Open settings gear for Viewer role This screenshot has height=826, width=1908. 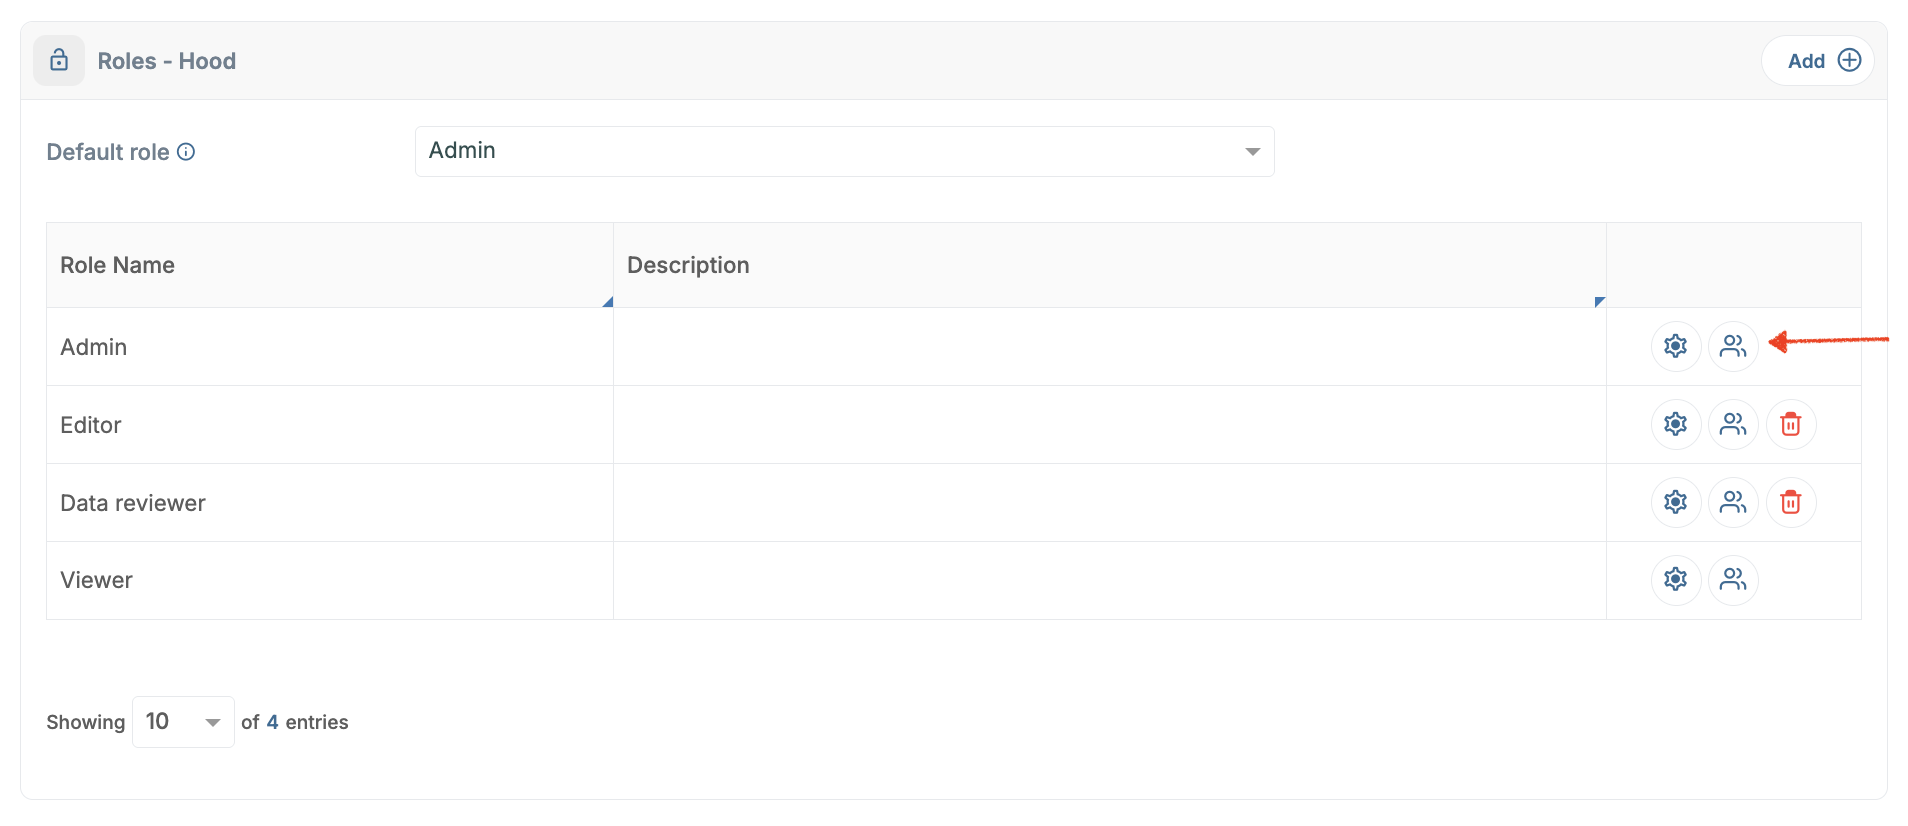[x=1675, y=579]
